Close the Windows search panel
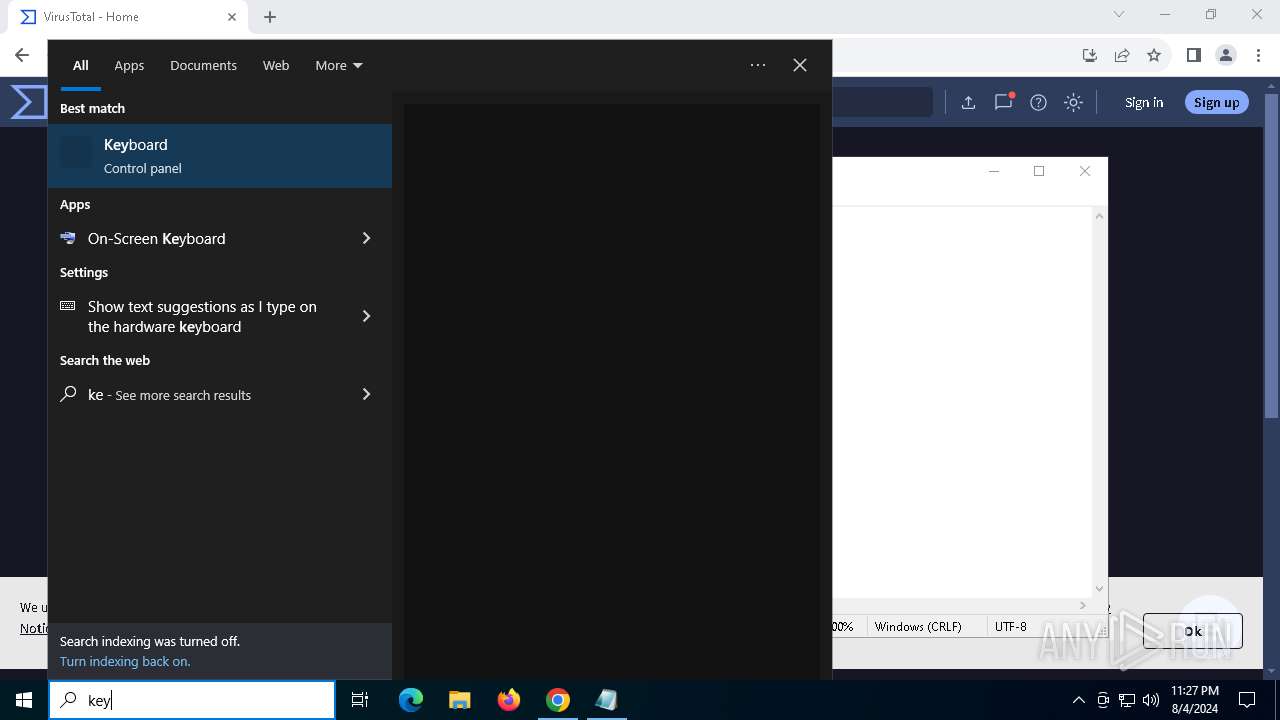Image resolution: width=1280 pixels, height=720 pixels. [x=800, y=65]
